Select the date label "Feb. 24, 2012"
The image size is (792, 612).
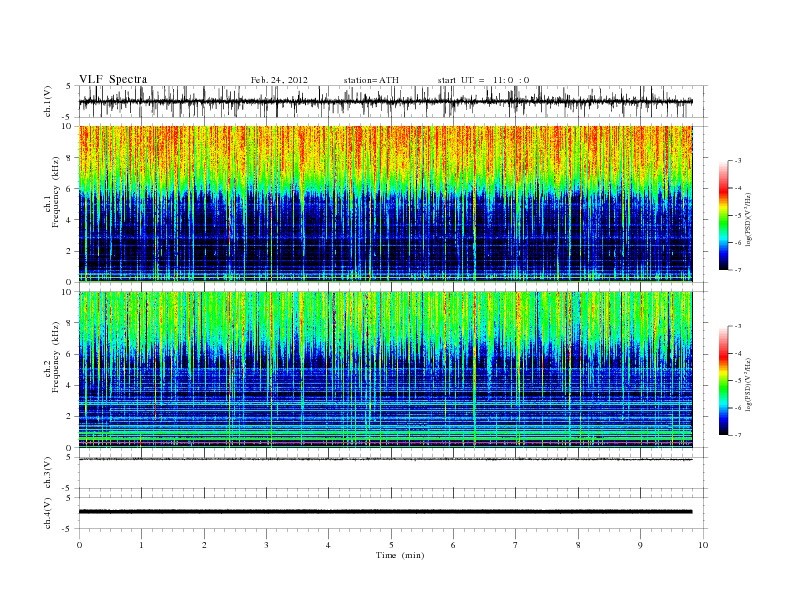(x=279, y=80)
